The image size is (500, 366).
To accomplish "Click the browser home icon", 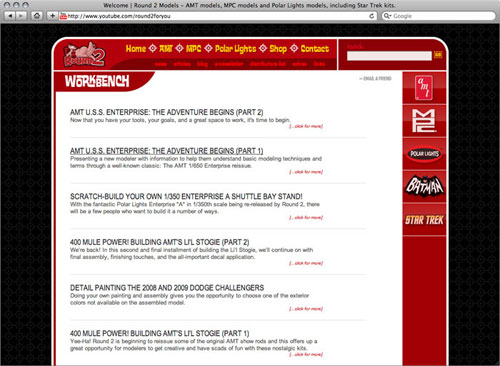I will pyautogui.click(x=37, y=16).
